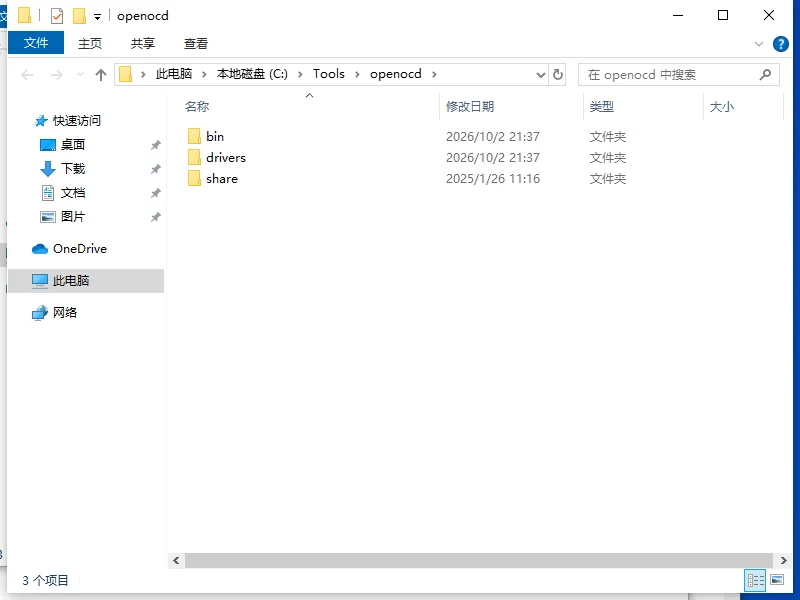Go back with the left arrow
This screenshot has height=600, width=800.
tap(27, 75)
